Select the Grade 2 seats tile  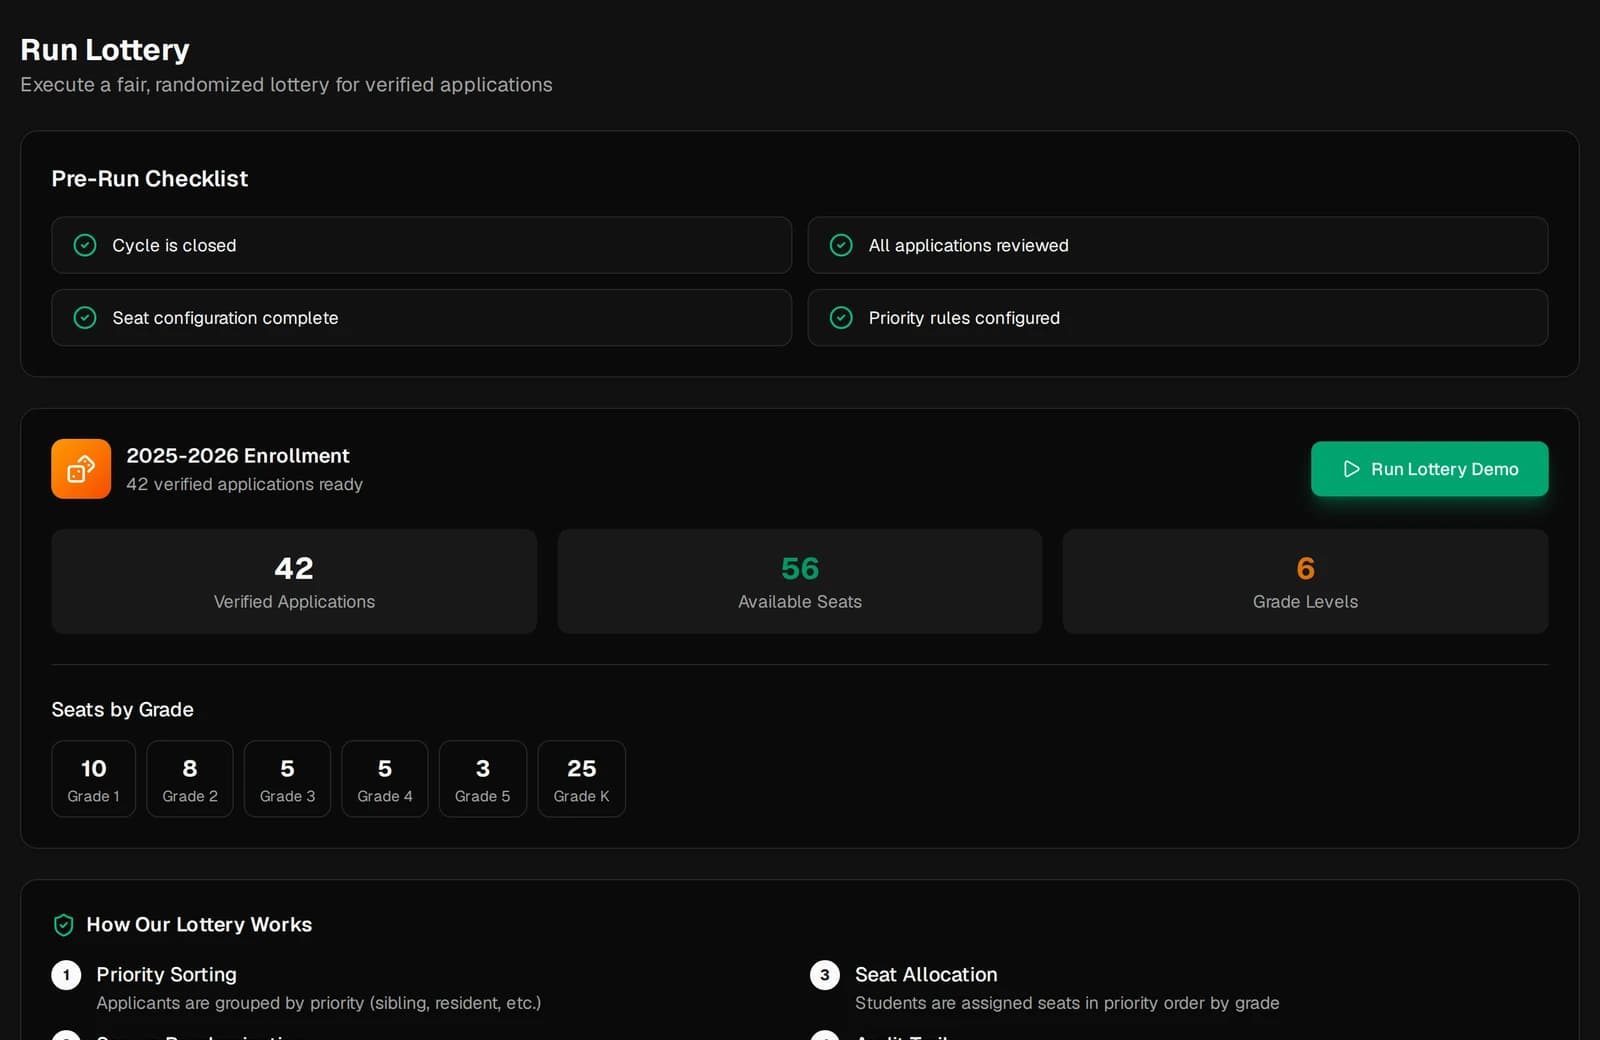[190, 779]
